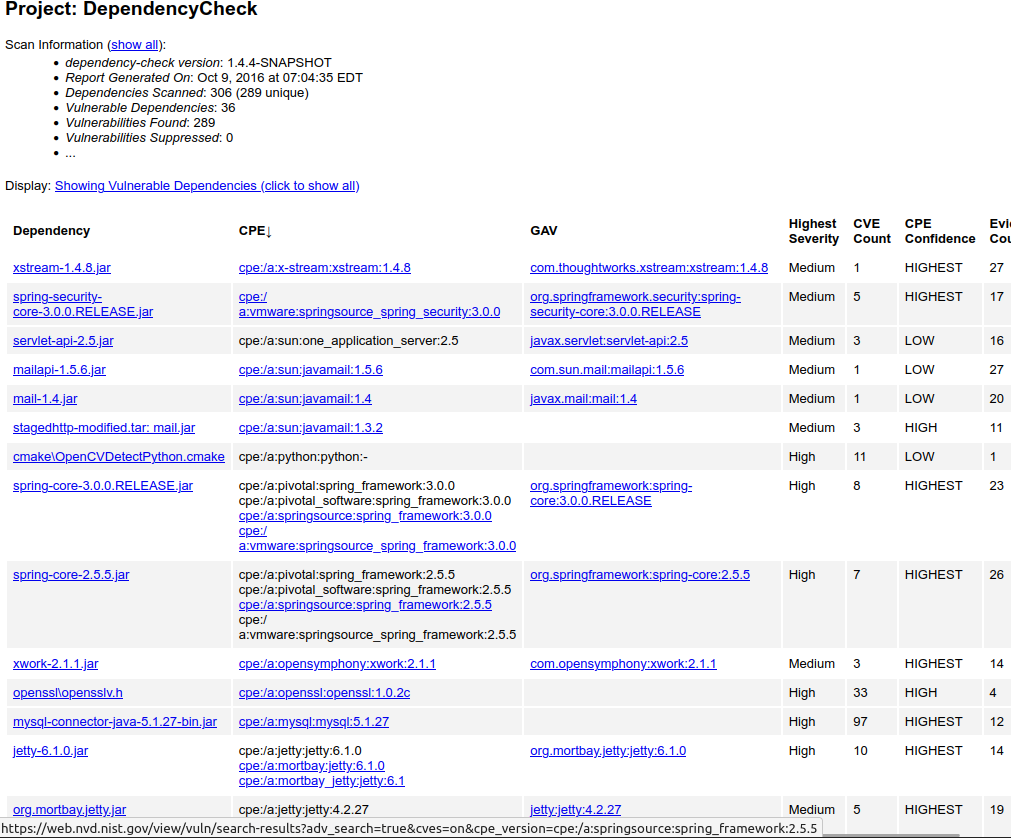
Task: Expand the '...' scan info item
Action: click(70, 153)
